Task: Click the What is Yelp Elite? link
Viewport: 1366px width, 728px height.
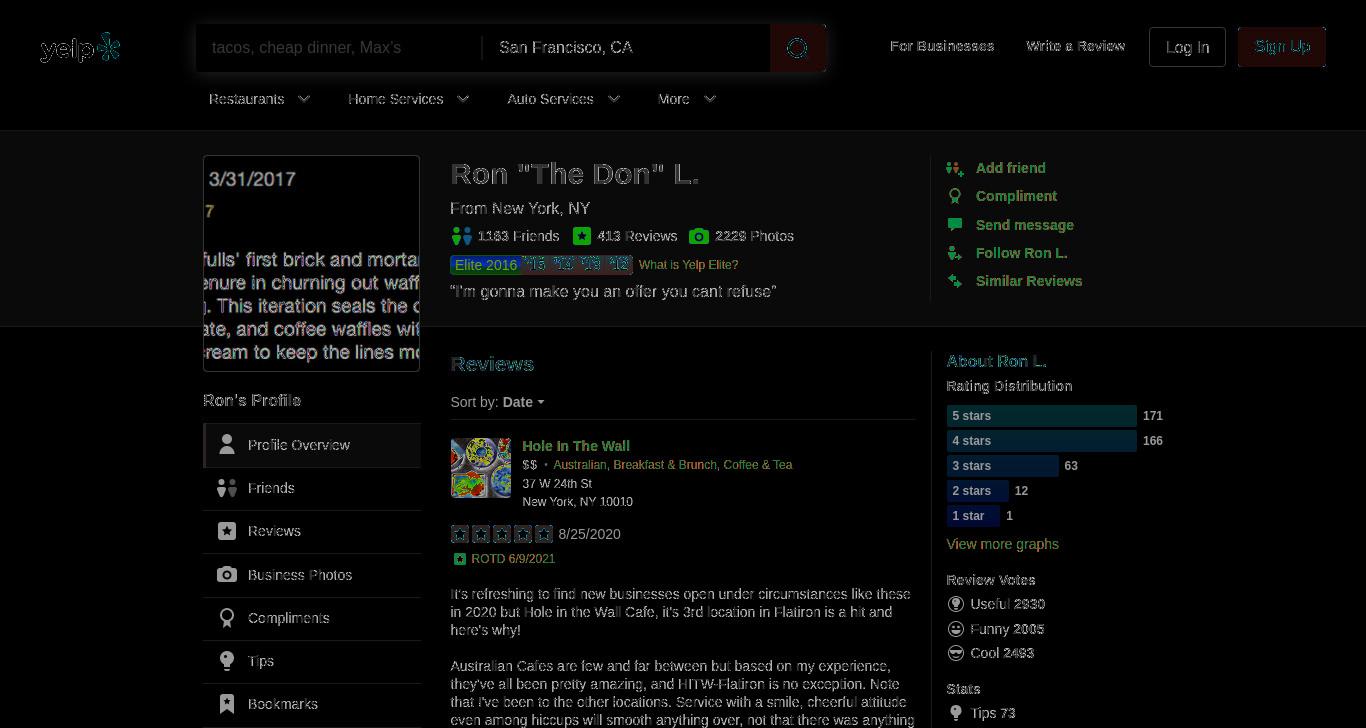Action: pyautogui.click(x=688, y=265)
